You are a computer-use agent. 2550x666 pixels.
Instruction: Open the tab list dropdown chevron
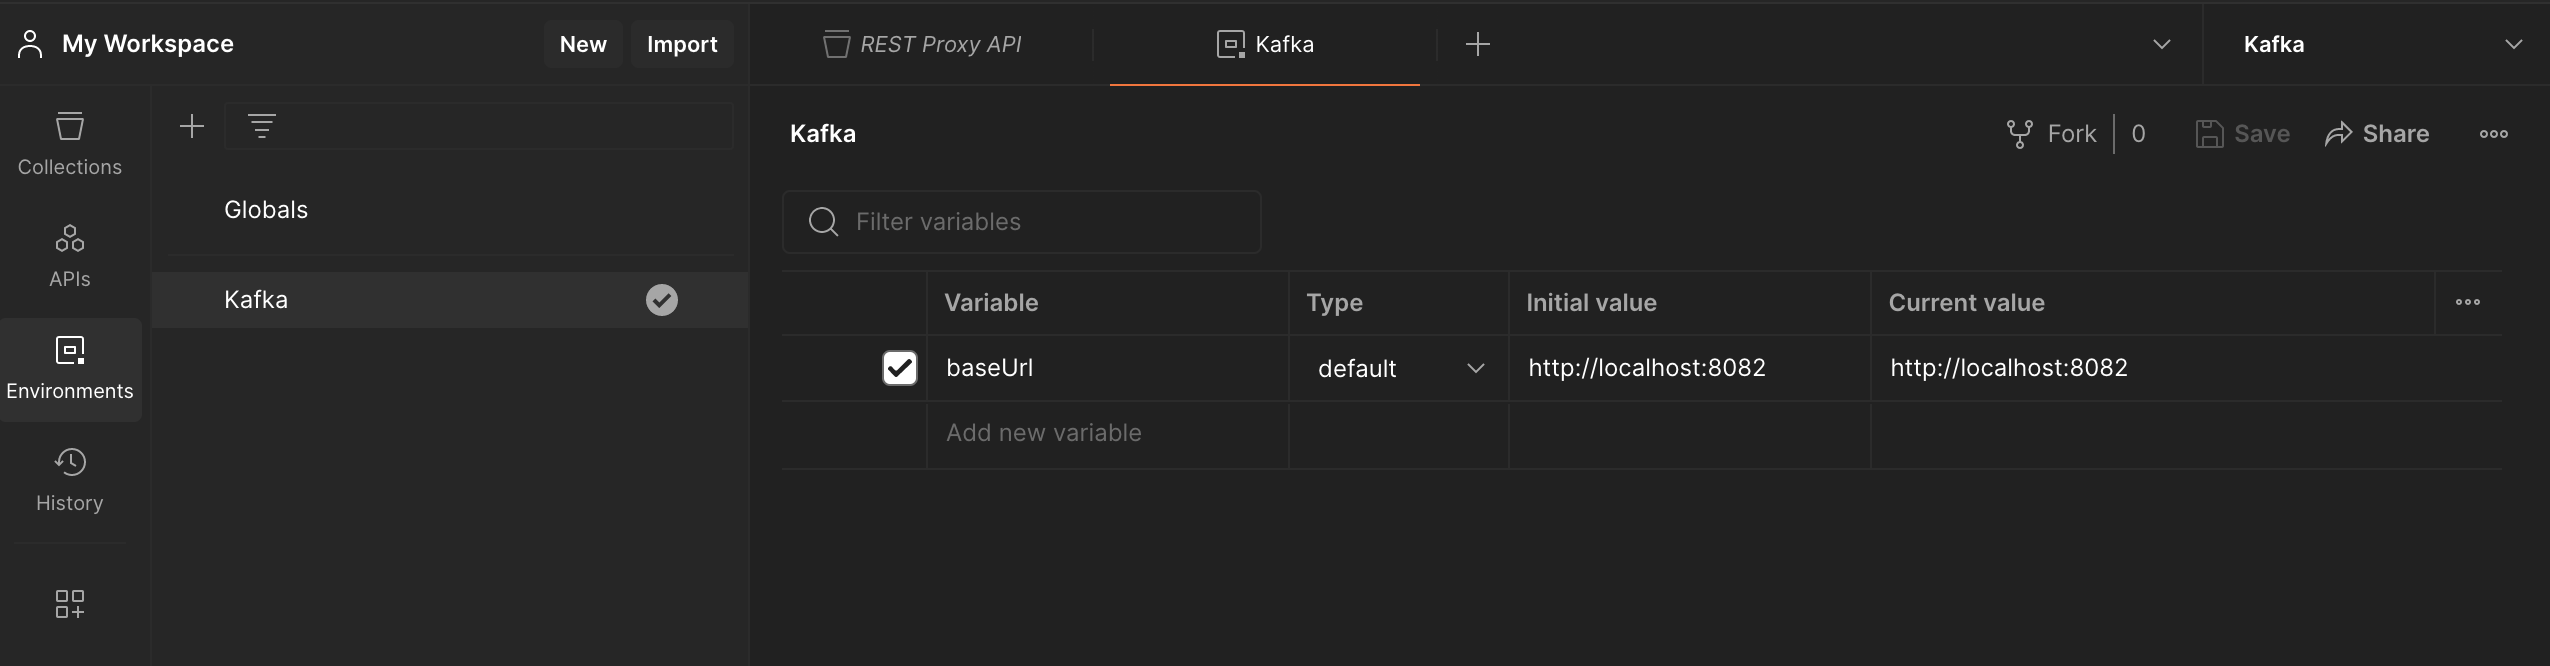click(x=2161, y=44)
